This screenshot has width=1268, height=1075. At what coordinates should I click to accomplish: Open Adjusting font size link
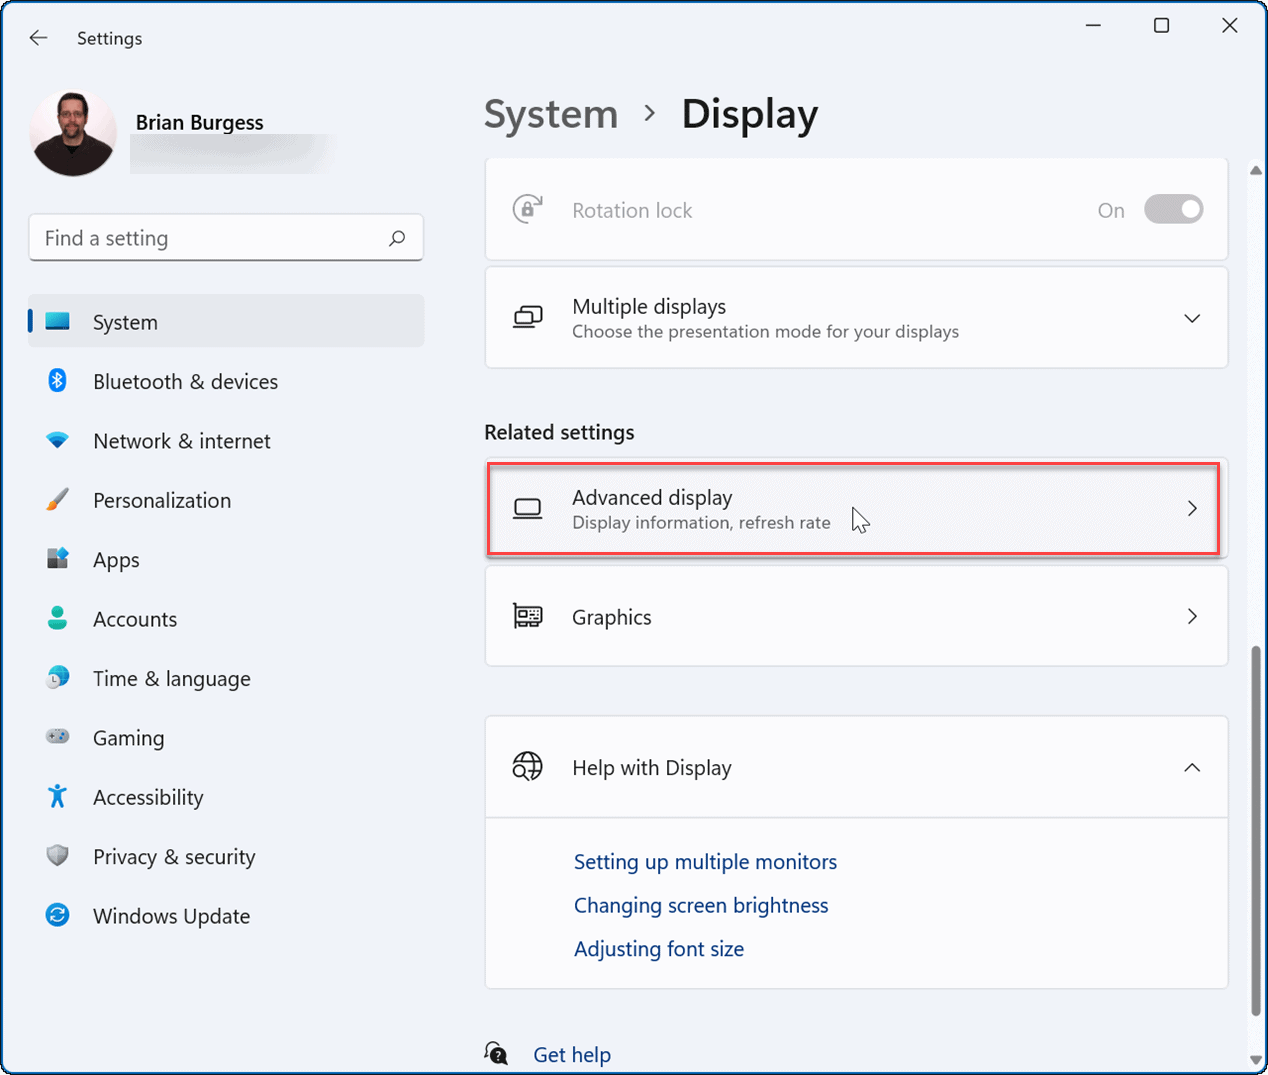pos(659,948)
